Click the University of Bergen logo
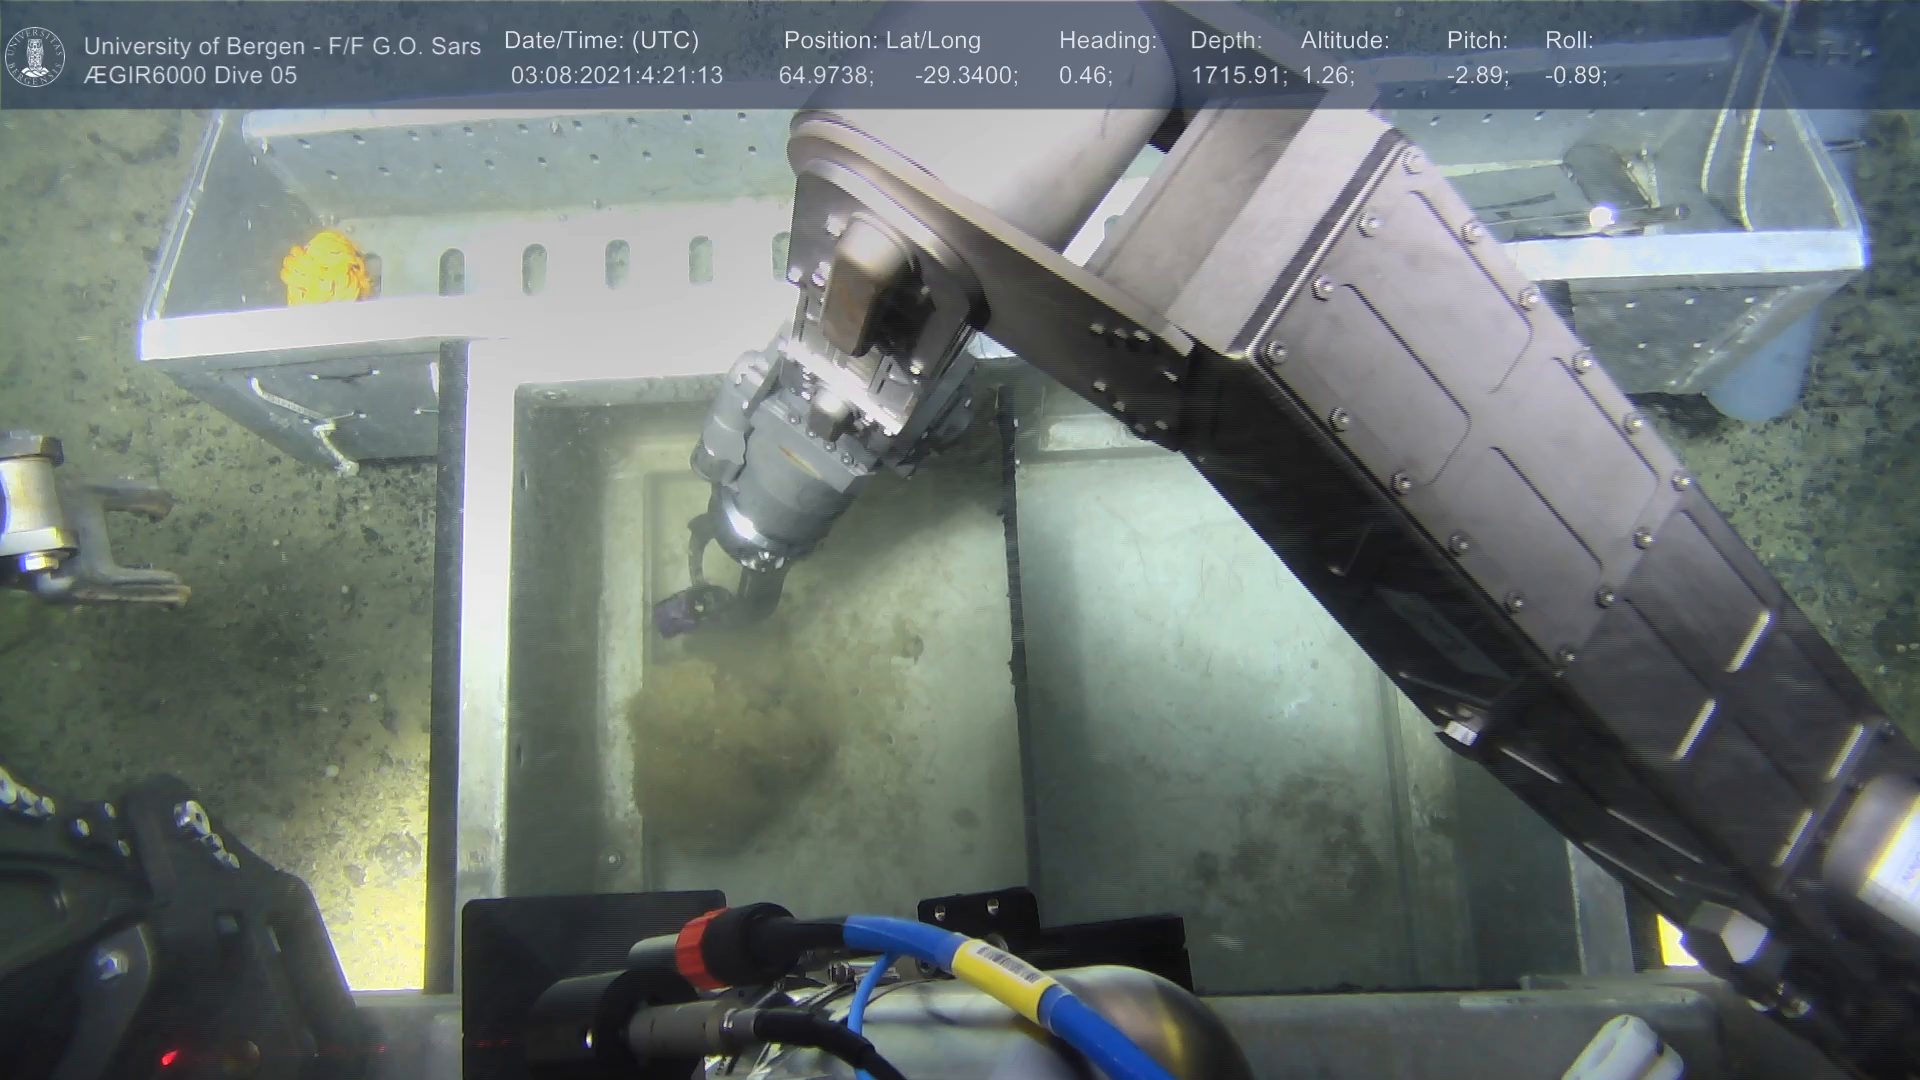The image size is (1920, 1080). pyautogui.click(x=35, y=57)
